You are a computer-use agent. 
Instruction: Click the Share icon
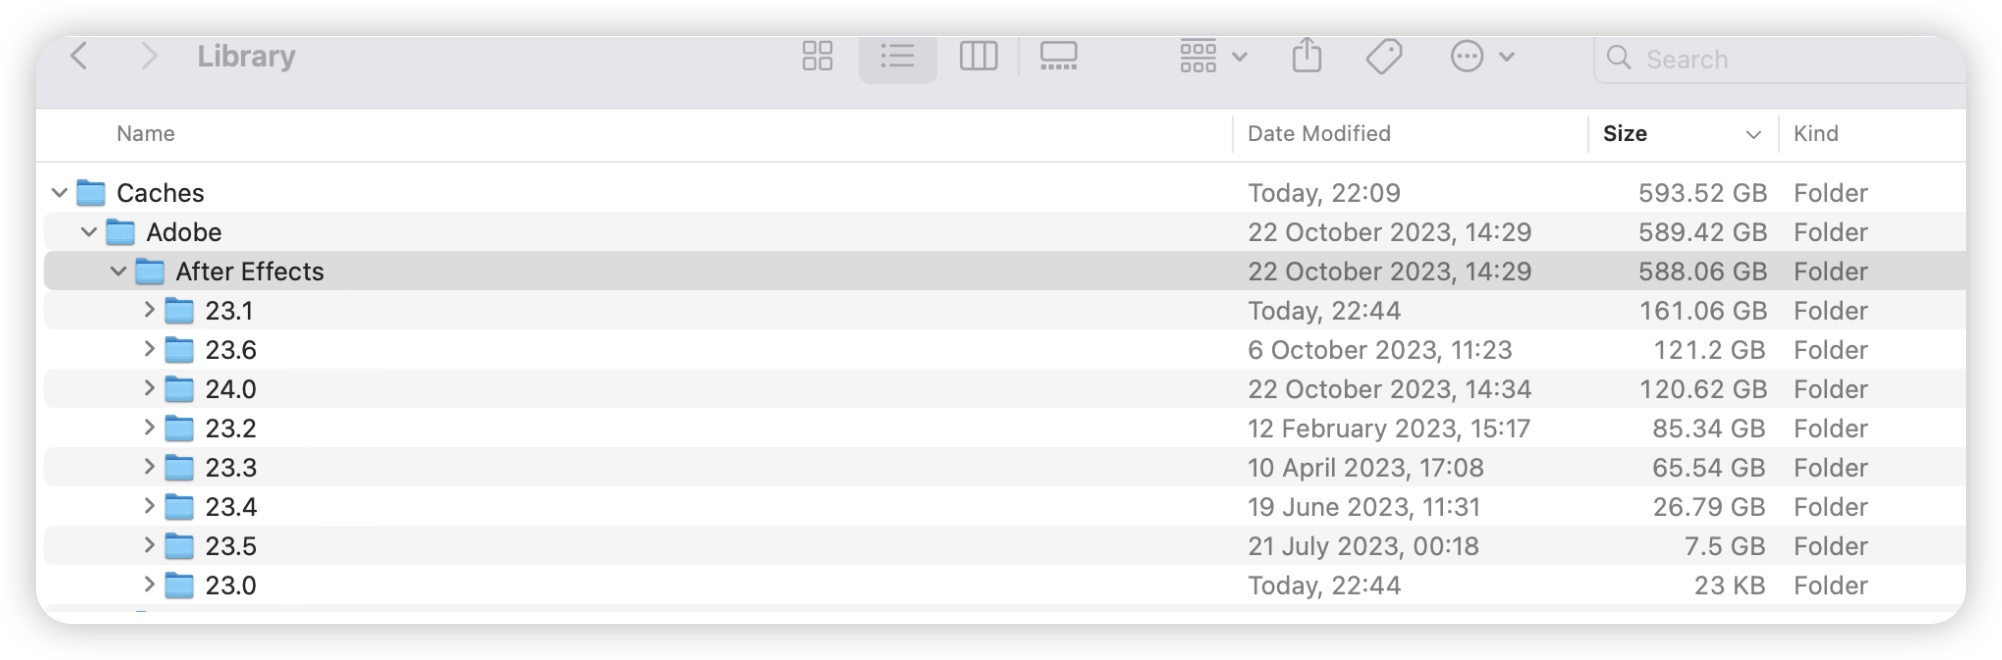1306,55
